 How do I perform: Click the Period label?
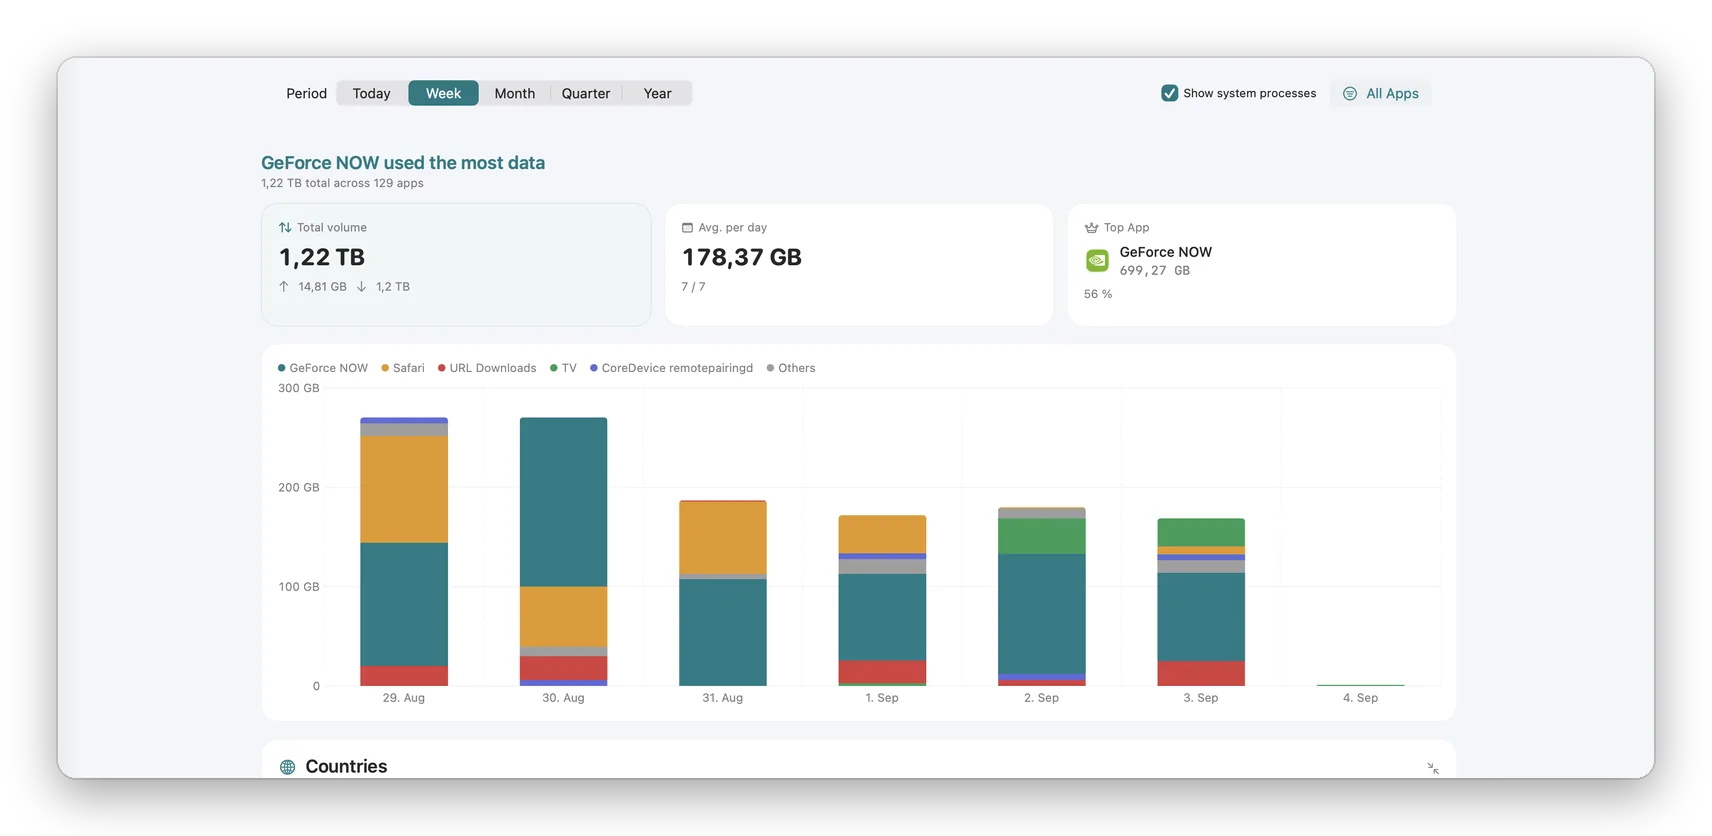306,93
